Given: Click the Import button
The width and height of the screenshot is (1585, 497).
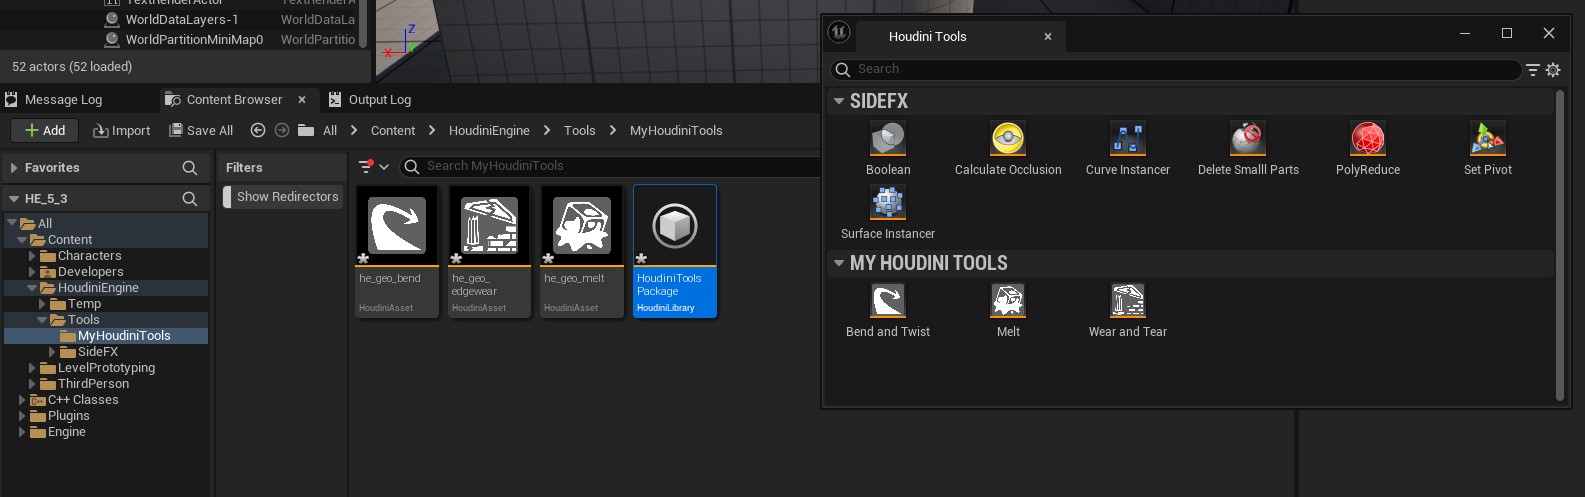Looking at the screenshot, I should (x=121, y=131).
